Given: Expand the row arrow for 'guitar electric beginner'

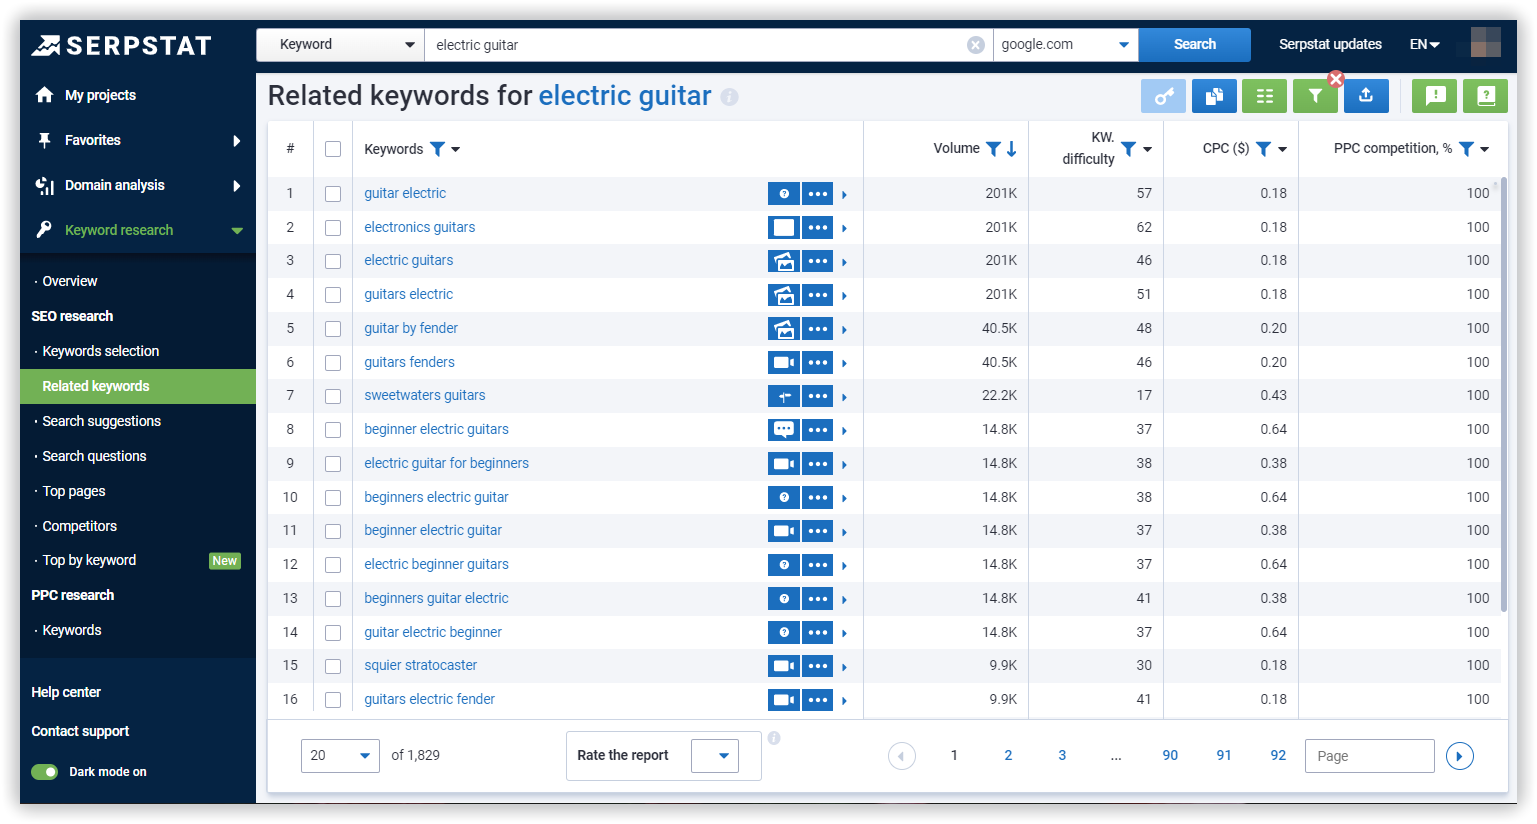Looking at the screenshot, I should coord(845,633).
